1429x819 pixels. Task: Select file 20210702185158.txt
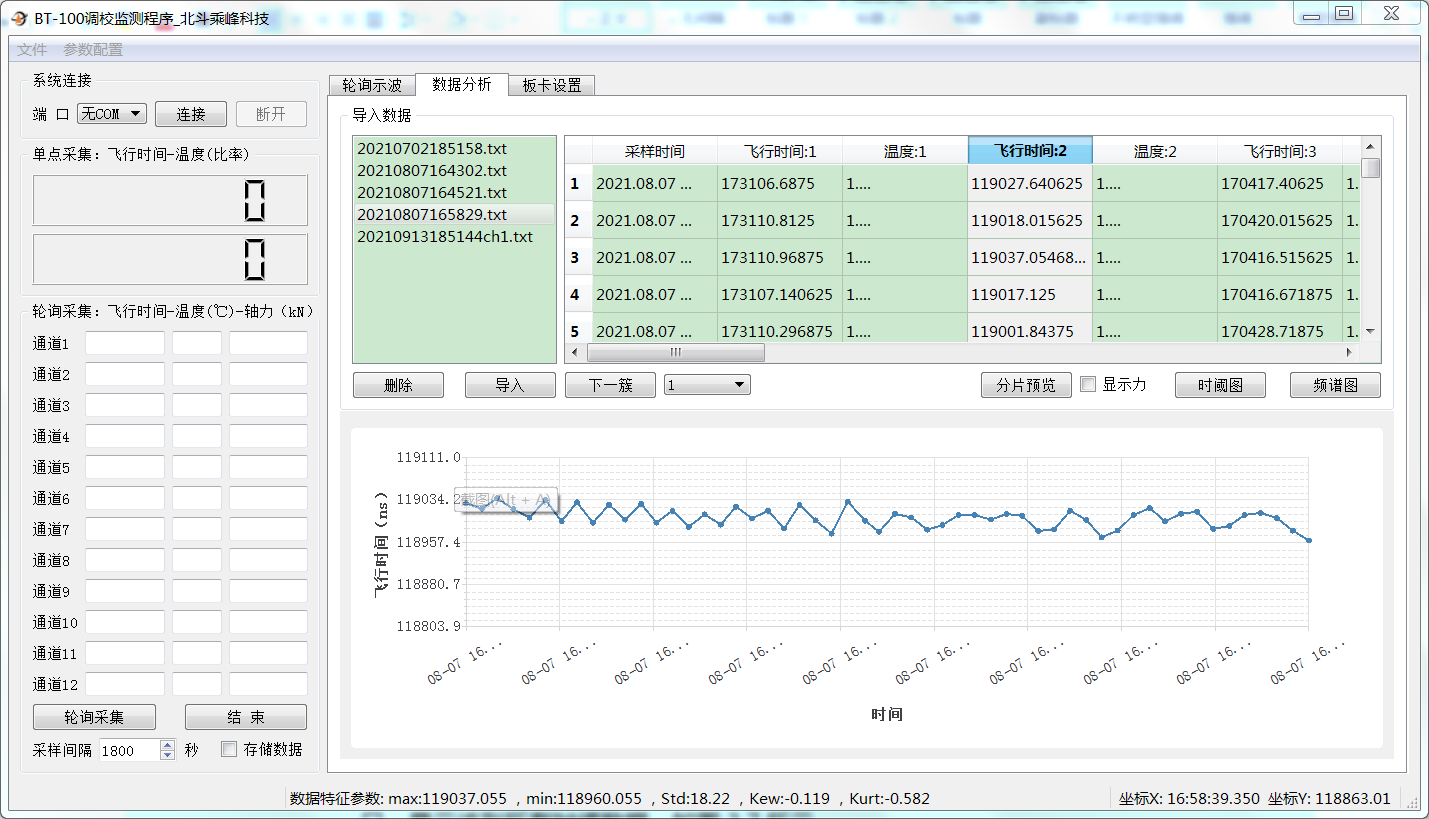click(454, 149)
